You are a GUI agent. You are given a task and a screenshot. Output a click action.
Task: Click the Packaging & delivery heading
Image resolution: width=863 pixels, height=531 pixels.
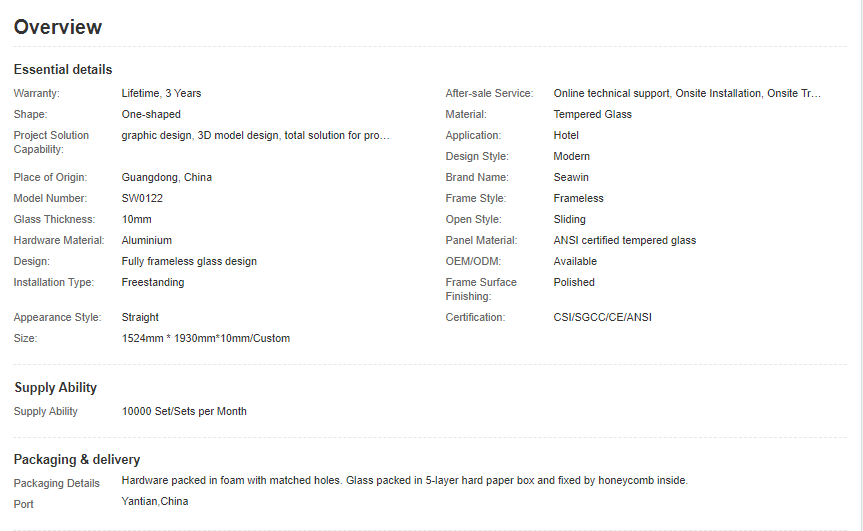77,459
